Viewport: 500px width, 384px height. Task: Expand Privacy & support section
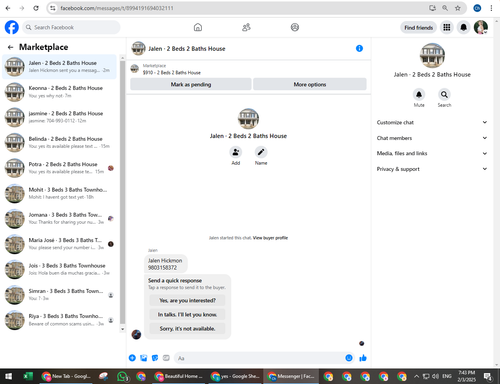[432, 169]
